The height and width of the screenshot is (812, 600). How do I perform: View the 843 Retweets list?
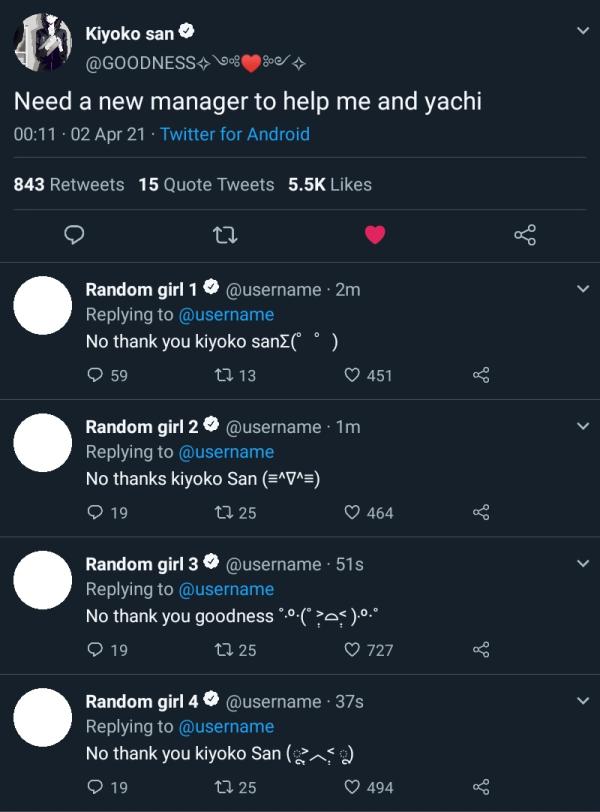[x=69, y=184]
